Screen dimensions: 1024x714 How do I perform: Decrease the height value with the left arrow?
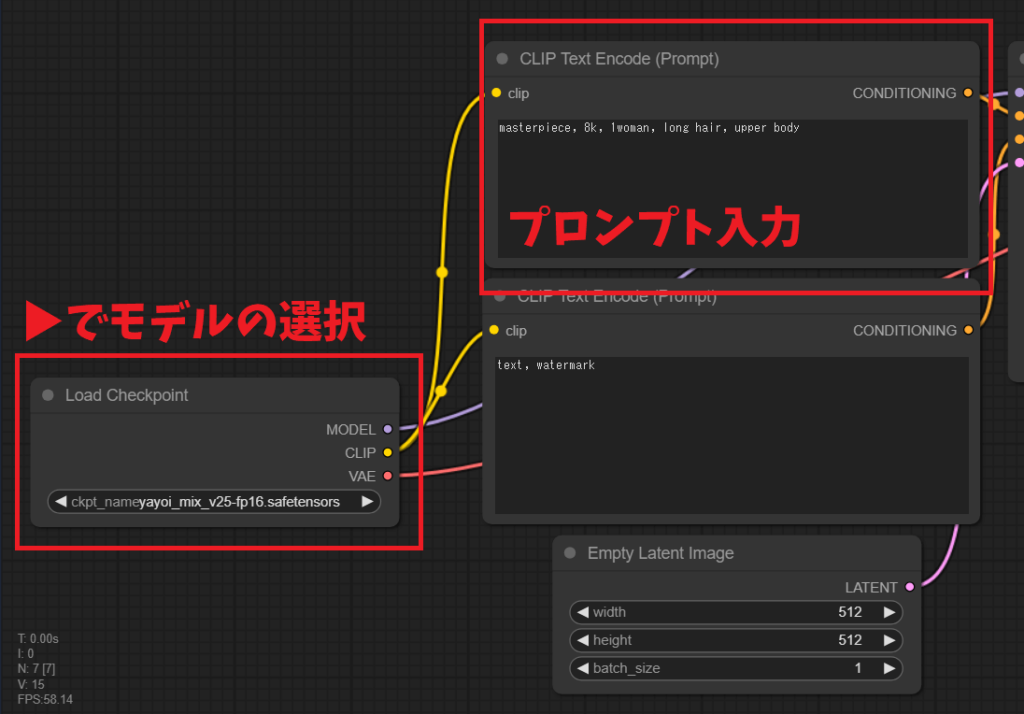point(582,640)
